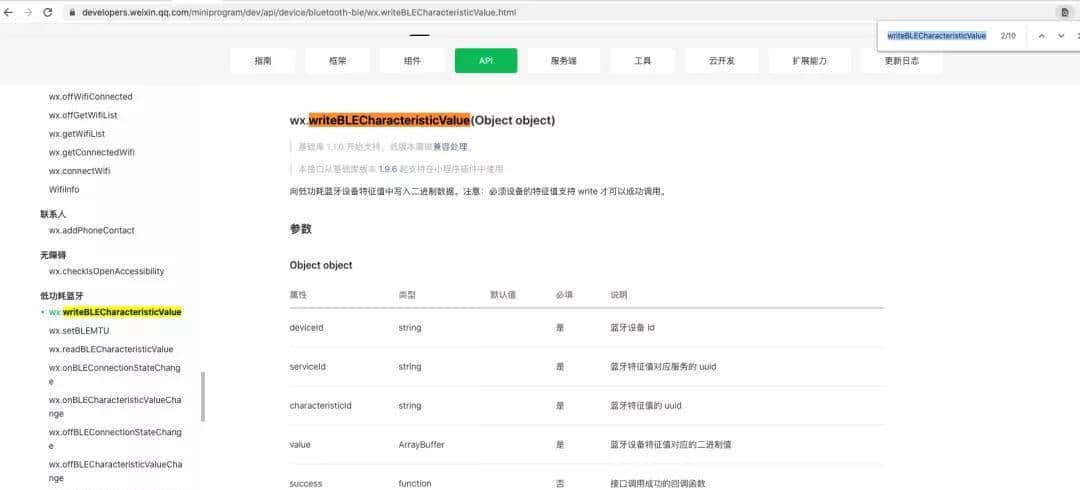
Task: Open the 框架 tab
Action: [338, 61]
